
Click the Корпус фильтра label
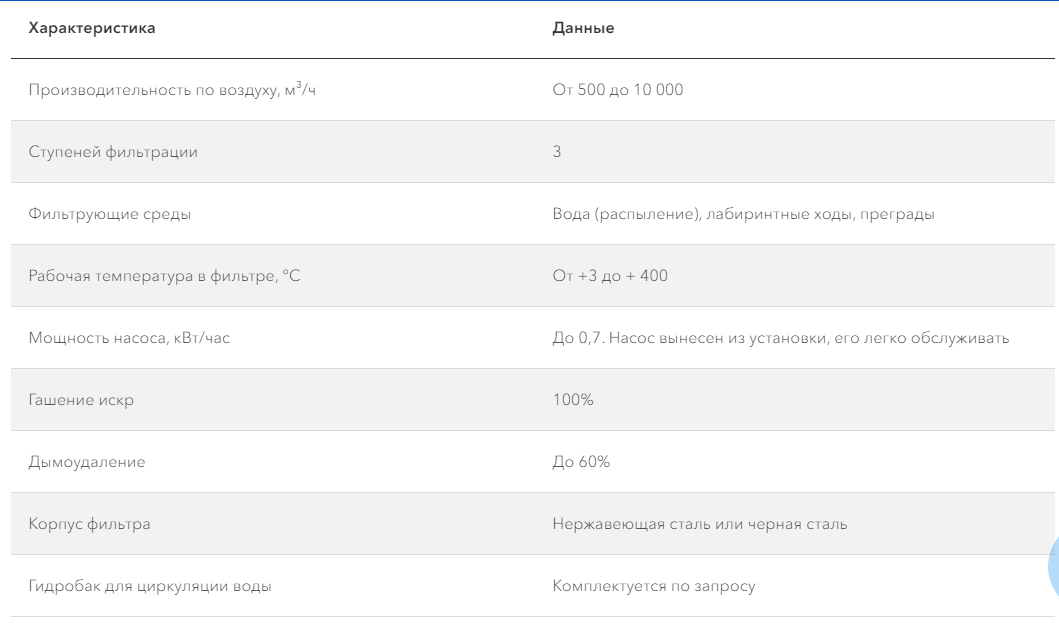pyautogui.click(x=89, y=524)
